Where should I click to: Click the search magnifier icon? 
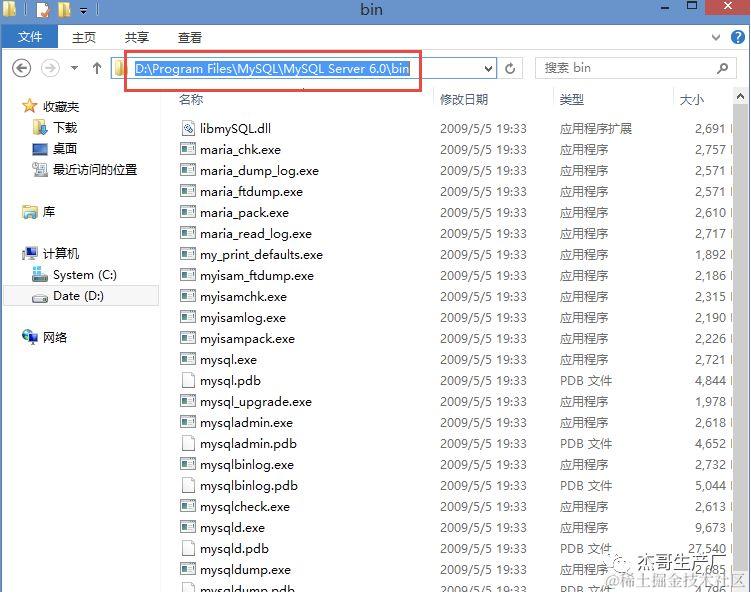[x=722, y=69]
